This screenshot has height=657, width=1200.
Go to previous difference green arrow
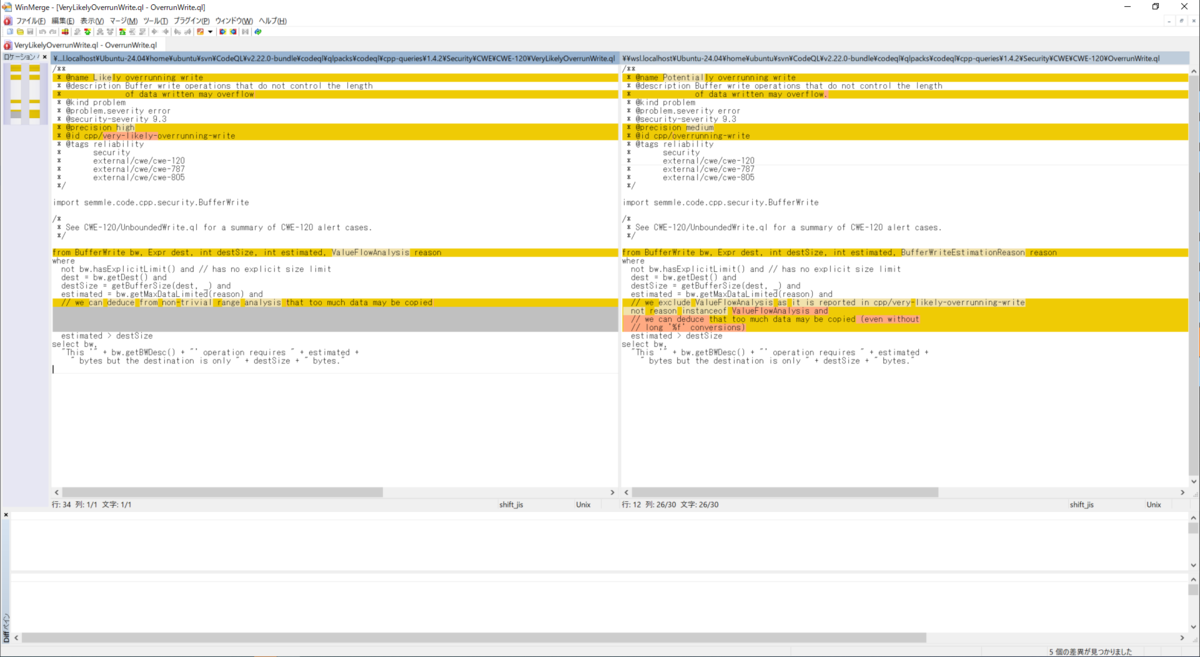coord(88,31)
